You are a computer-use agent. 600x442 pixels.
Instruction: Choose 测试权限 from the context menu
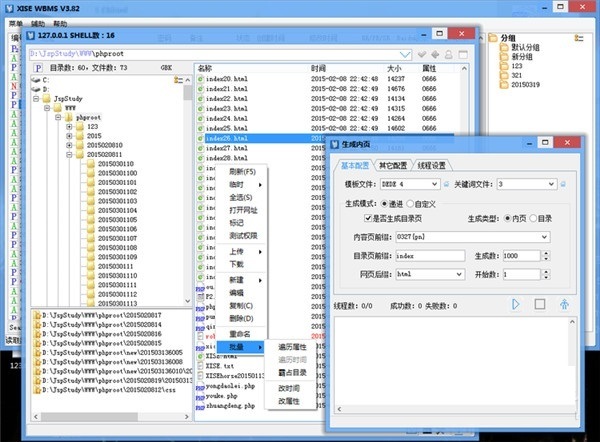(x=242, y=235)
